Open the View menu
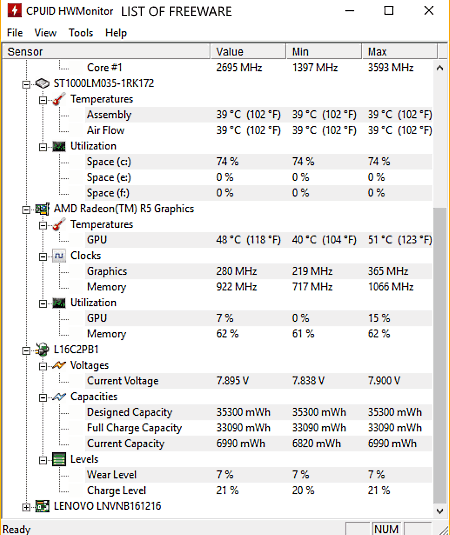The width and height of the screenshot is (450, 535). point(45,33)
